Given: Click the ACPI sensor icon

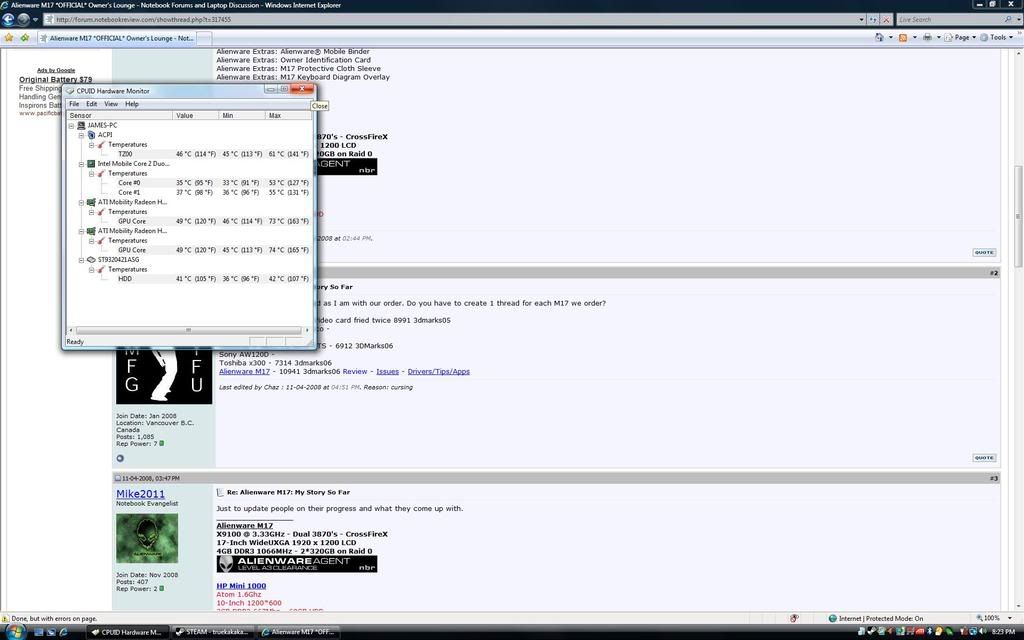Looking at the screenshot, I should (91, 135).
